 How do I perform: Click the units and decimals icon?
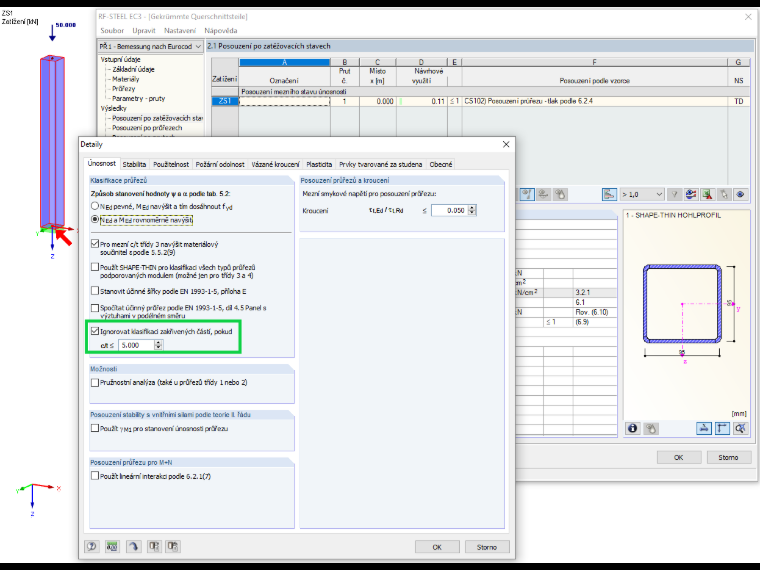coord(112,546)
